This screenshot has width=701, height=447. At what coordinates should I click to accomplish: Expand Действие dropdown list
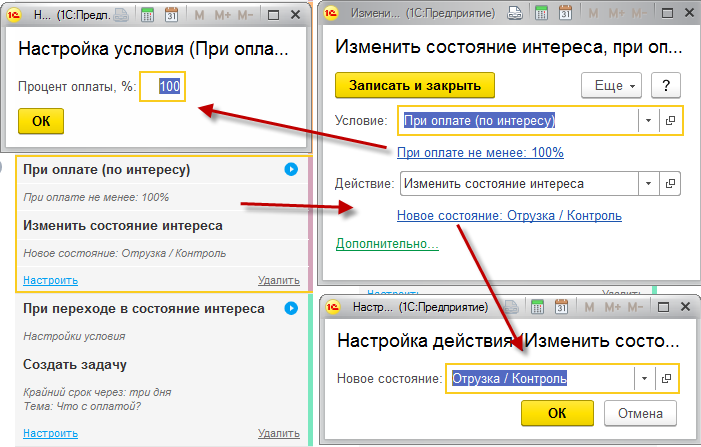648,183
